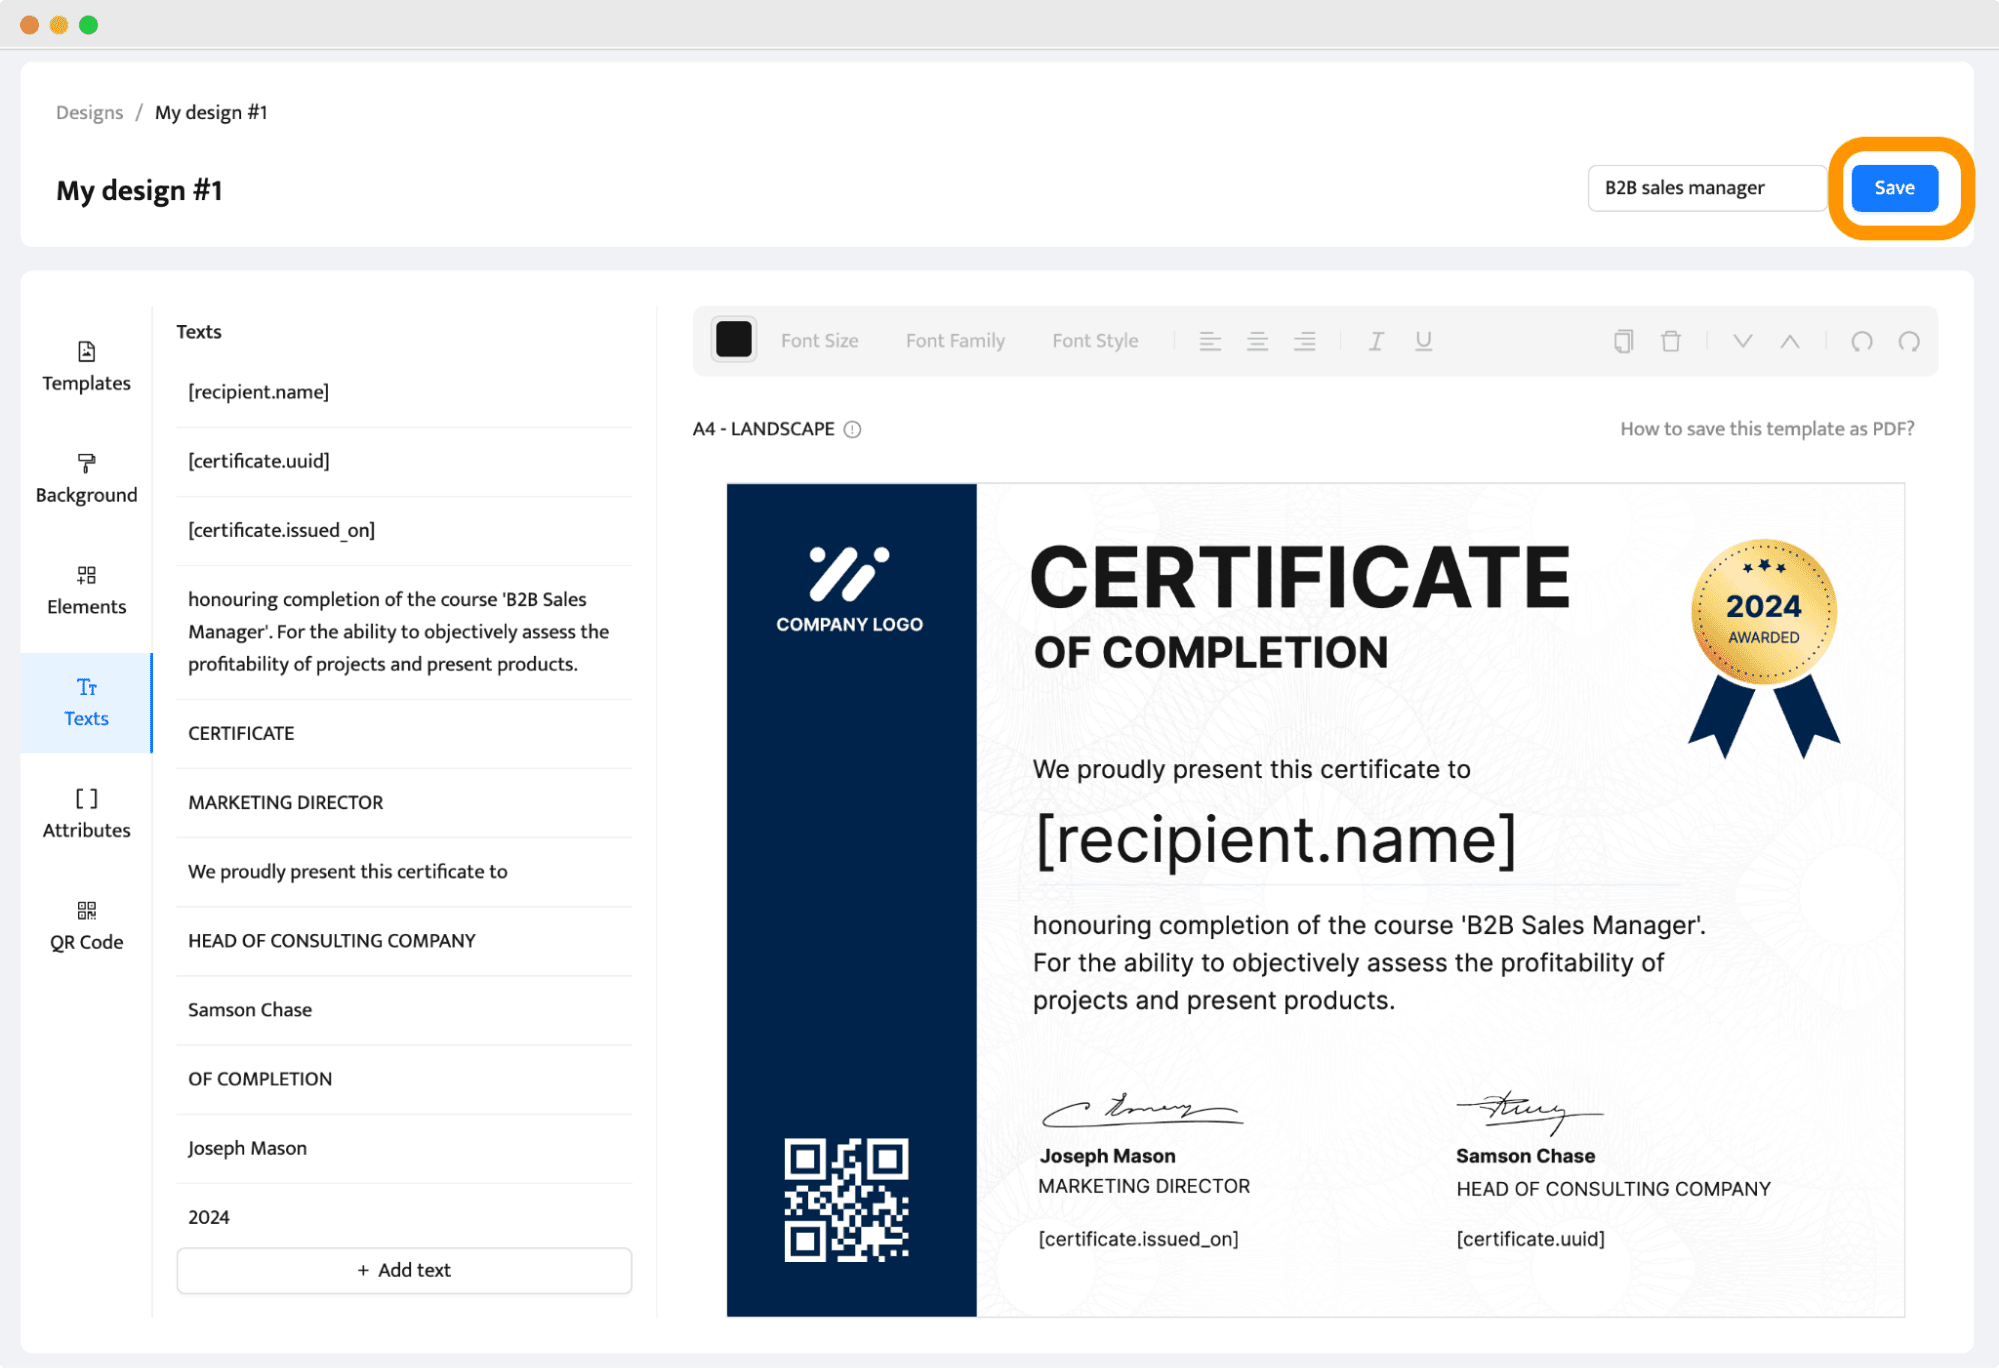
Task: Select [certificate.issued_on] in Texts list
Action: (404, 530)
